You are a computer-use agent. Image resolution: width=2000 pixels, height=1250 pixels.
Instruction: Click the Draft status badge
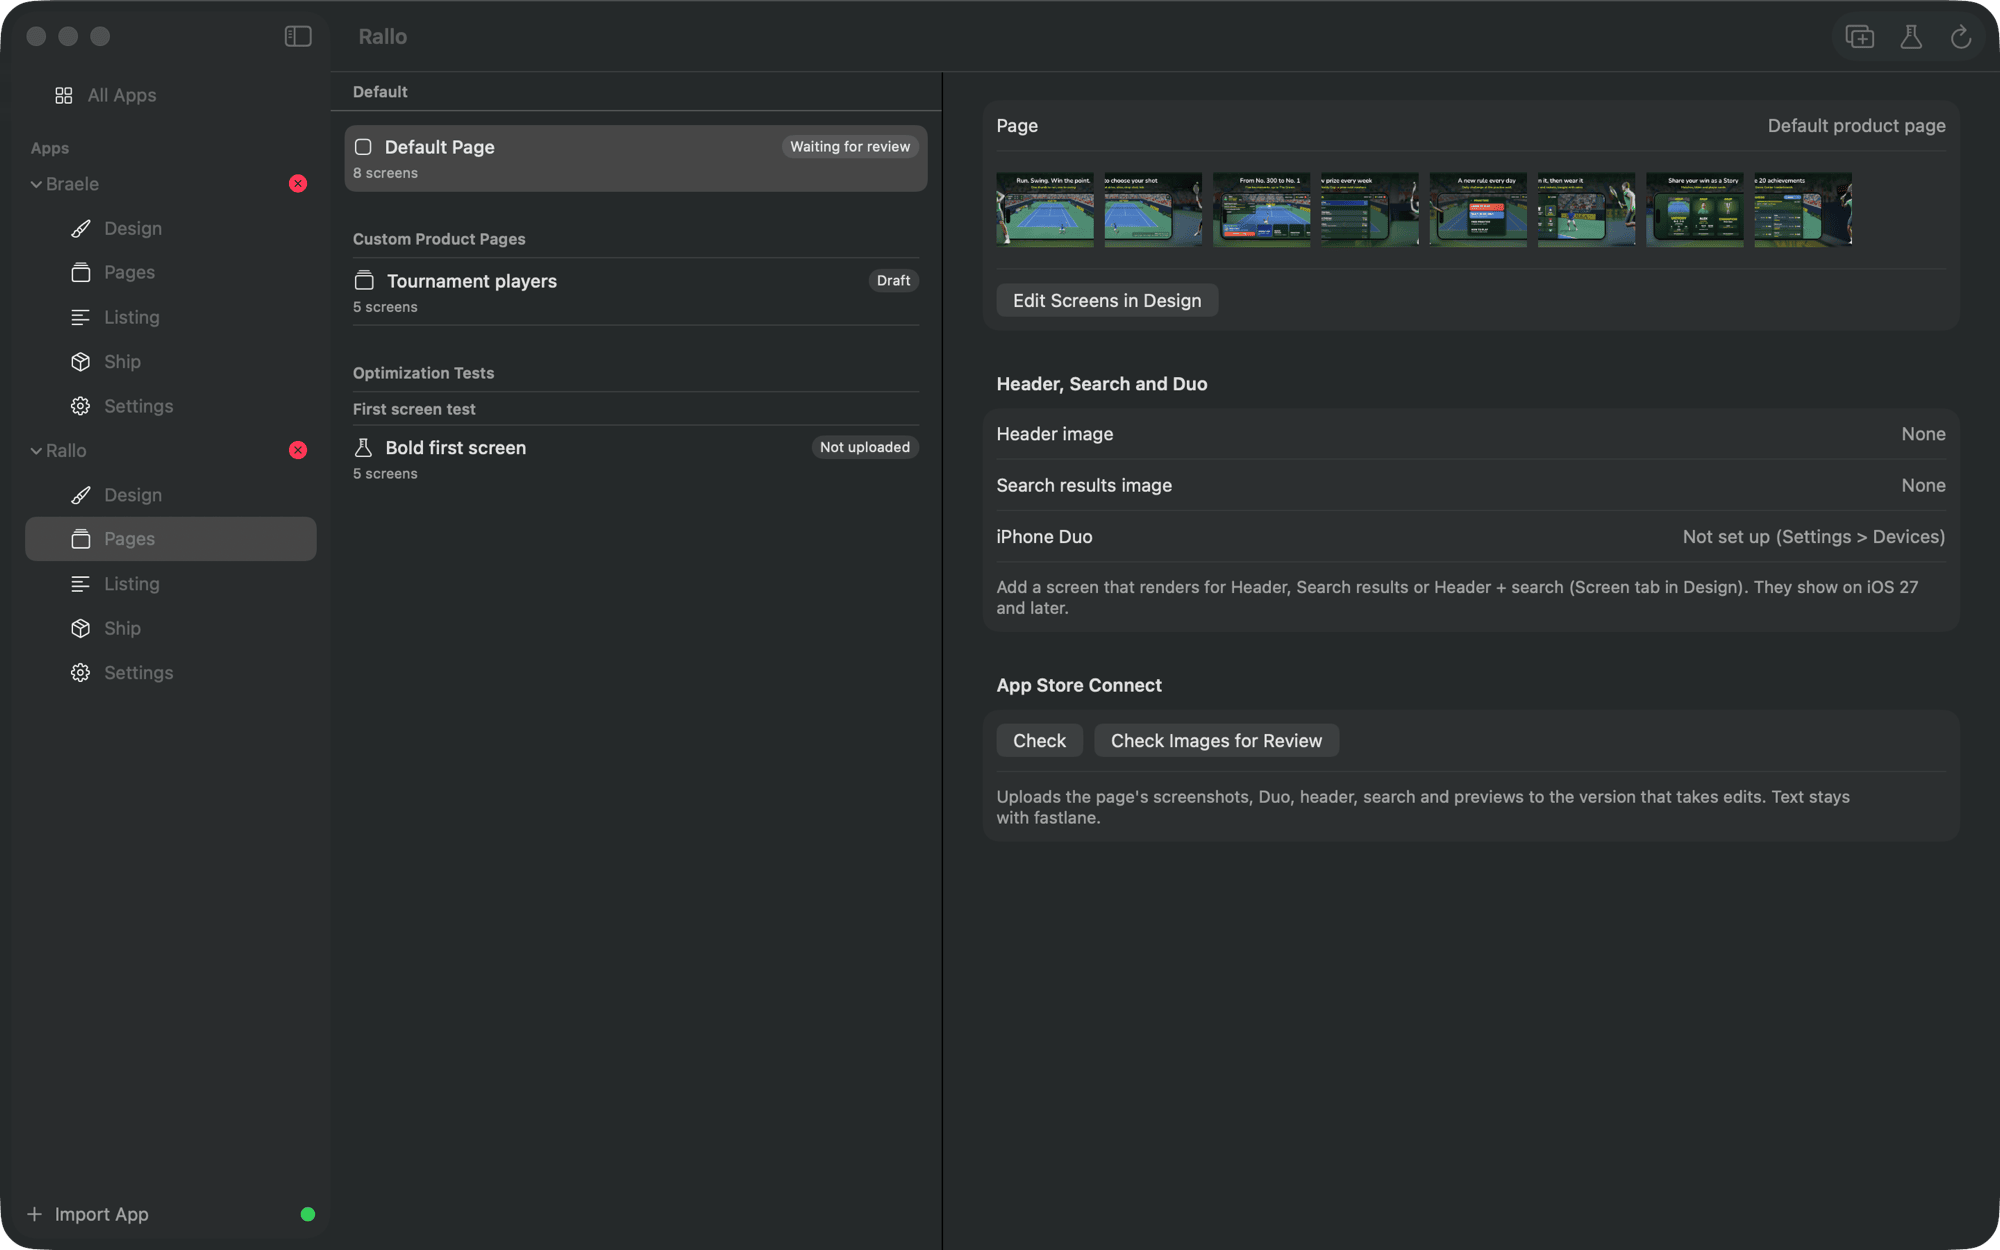[893, 281]
